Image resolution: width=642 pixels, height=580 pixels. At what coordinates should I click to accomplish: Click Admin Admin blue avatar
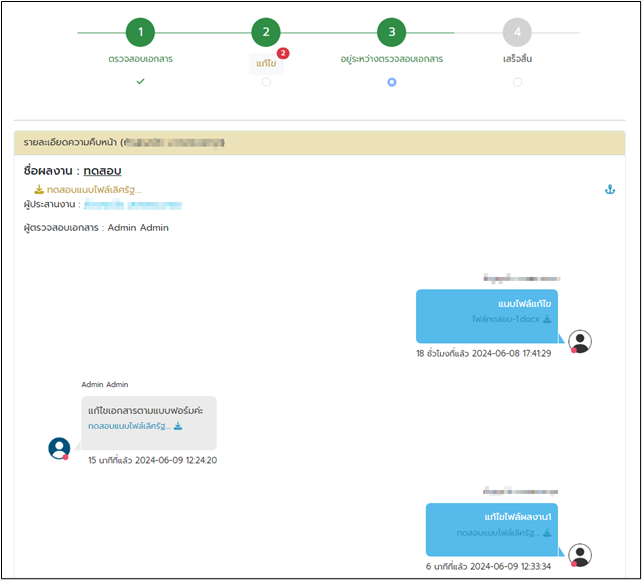tap(59, 448)
